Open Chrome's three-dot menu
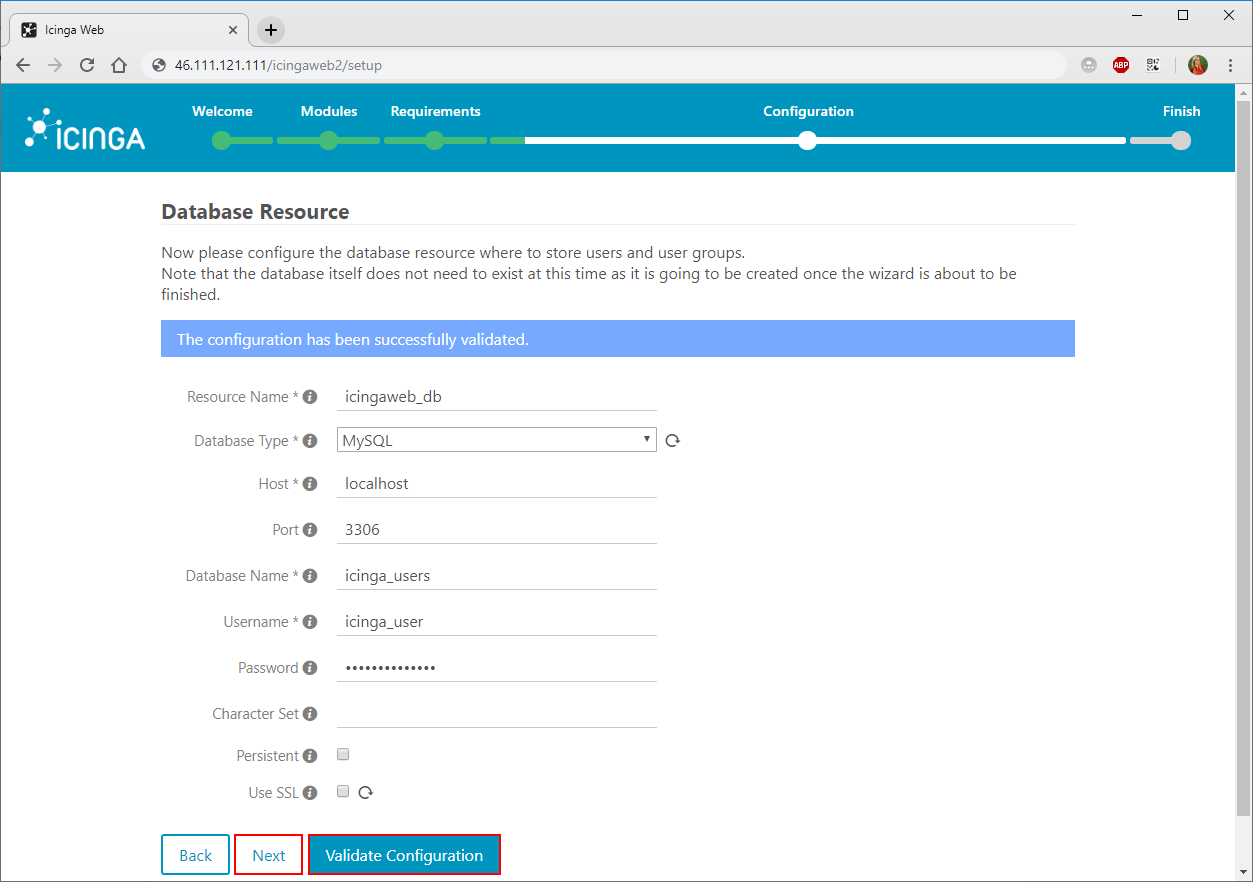 pos(1230,64)
